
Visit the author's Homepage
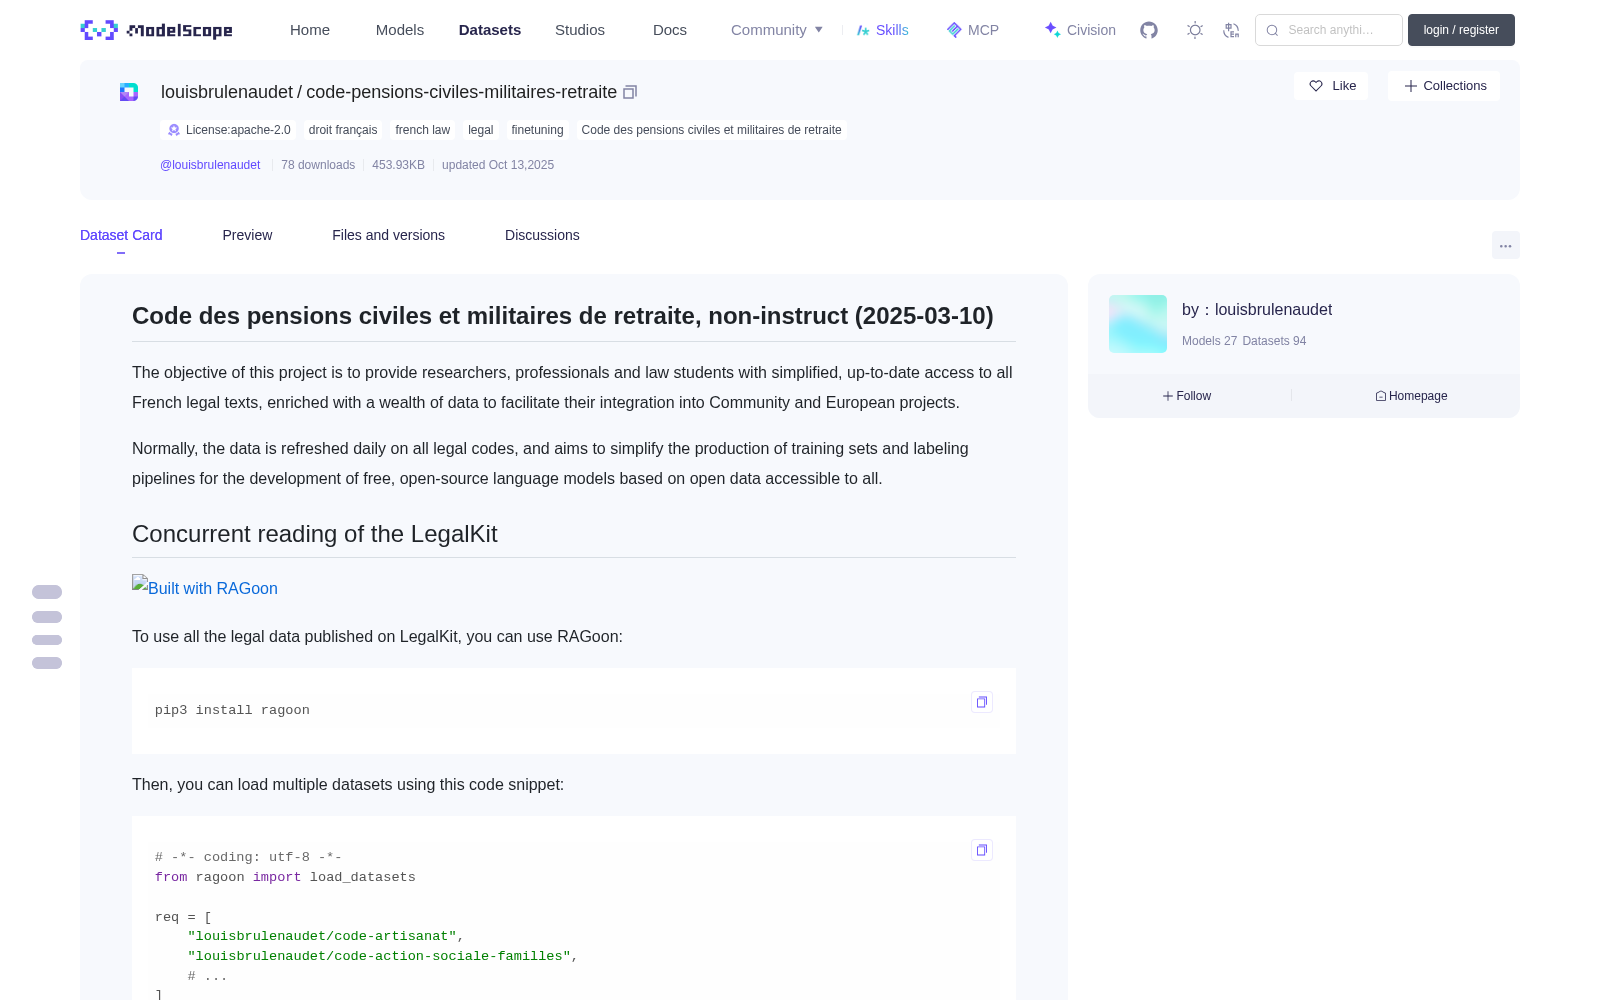1411,396
